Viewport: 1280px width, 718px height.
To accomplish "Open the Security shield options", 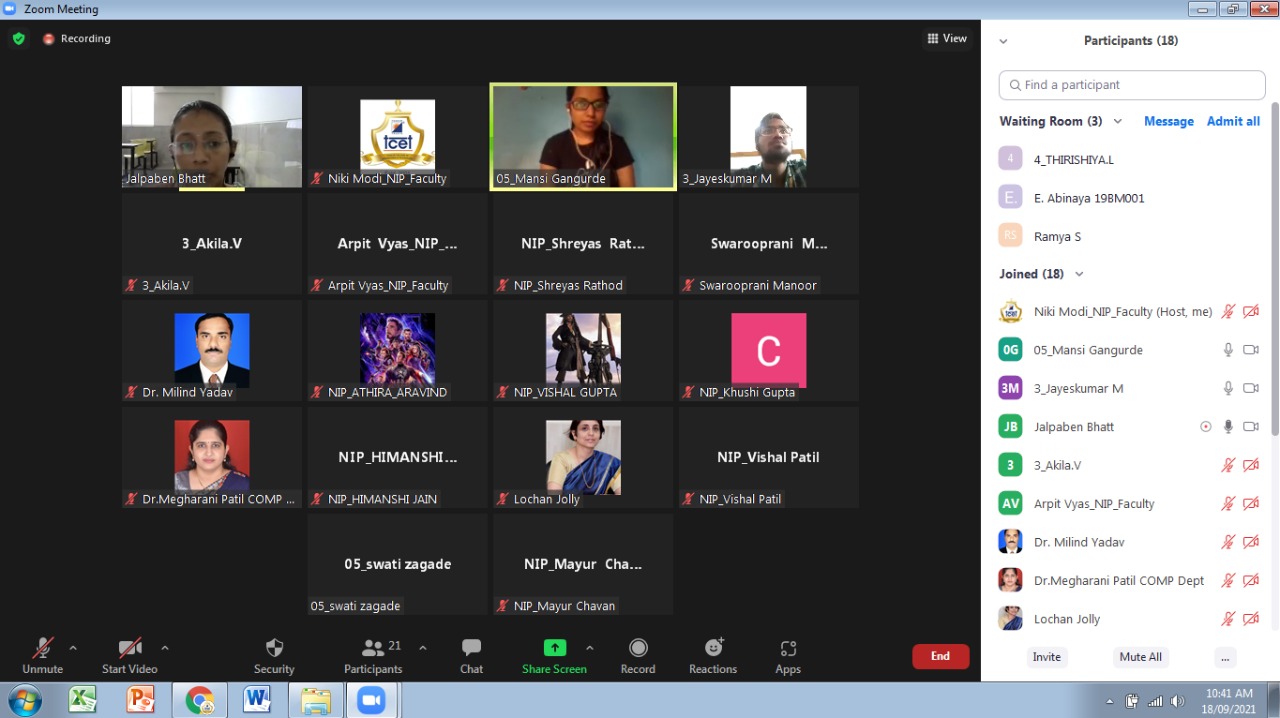I will [x=274, y=656].
